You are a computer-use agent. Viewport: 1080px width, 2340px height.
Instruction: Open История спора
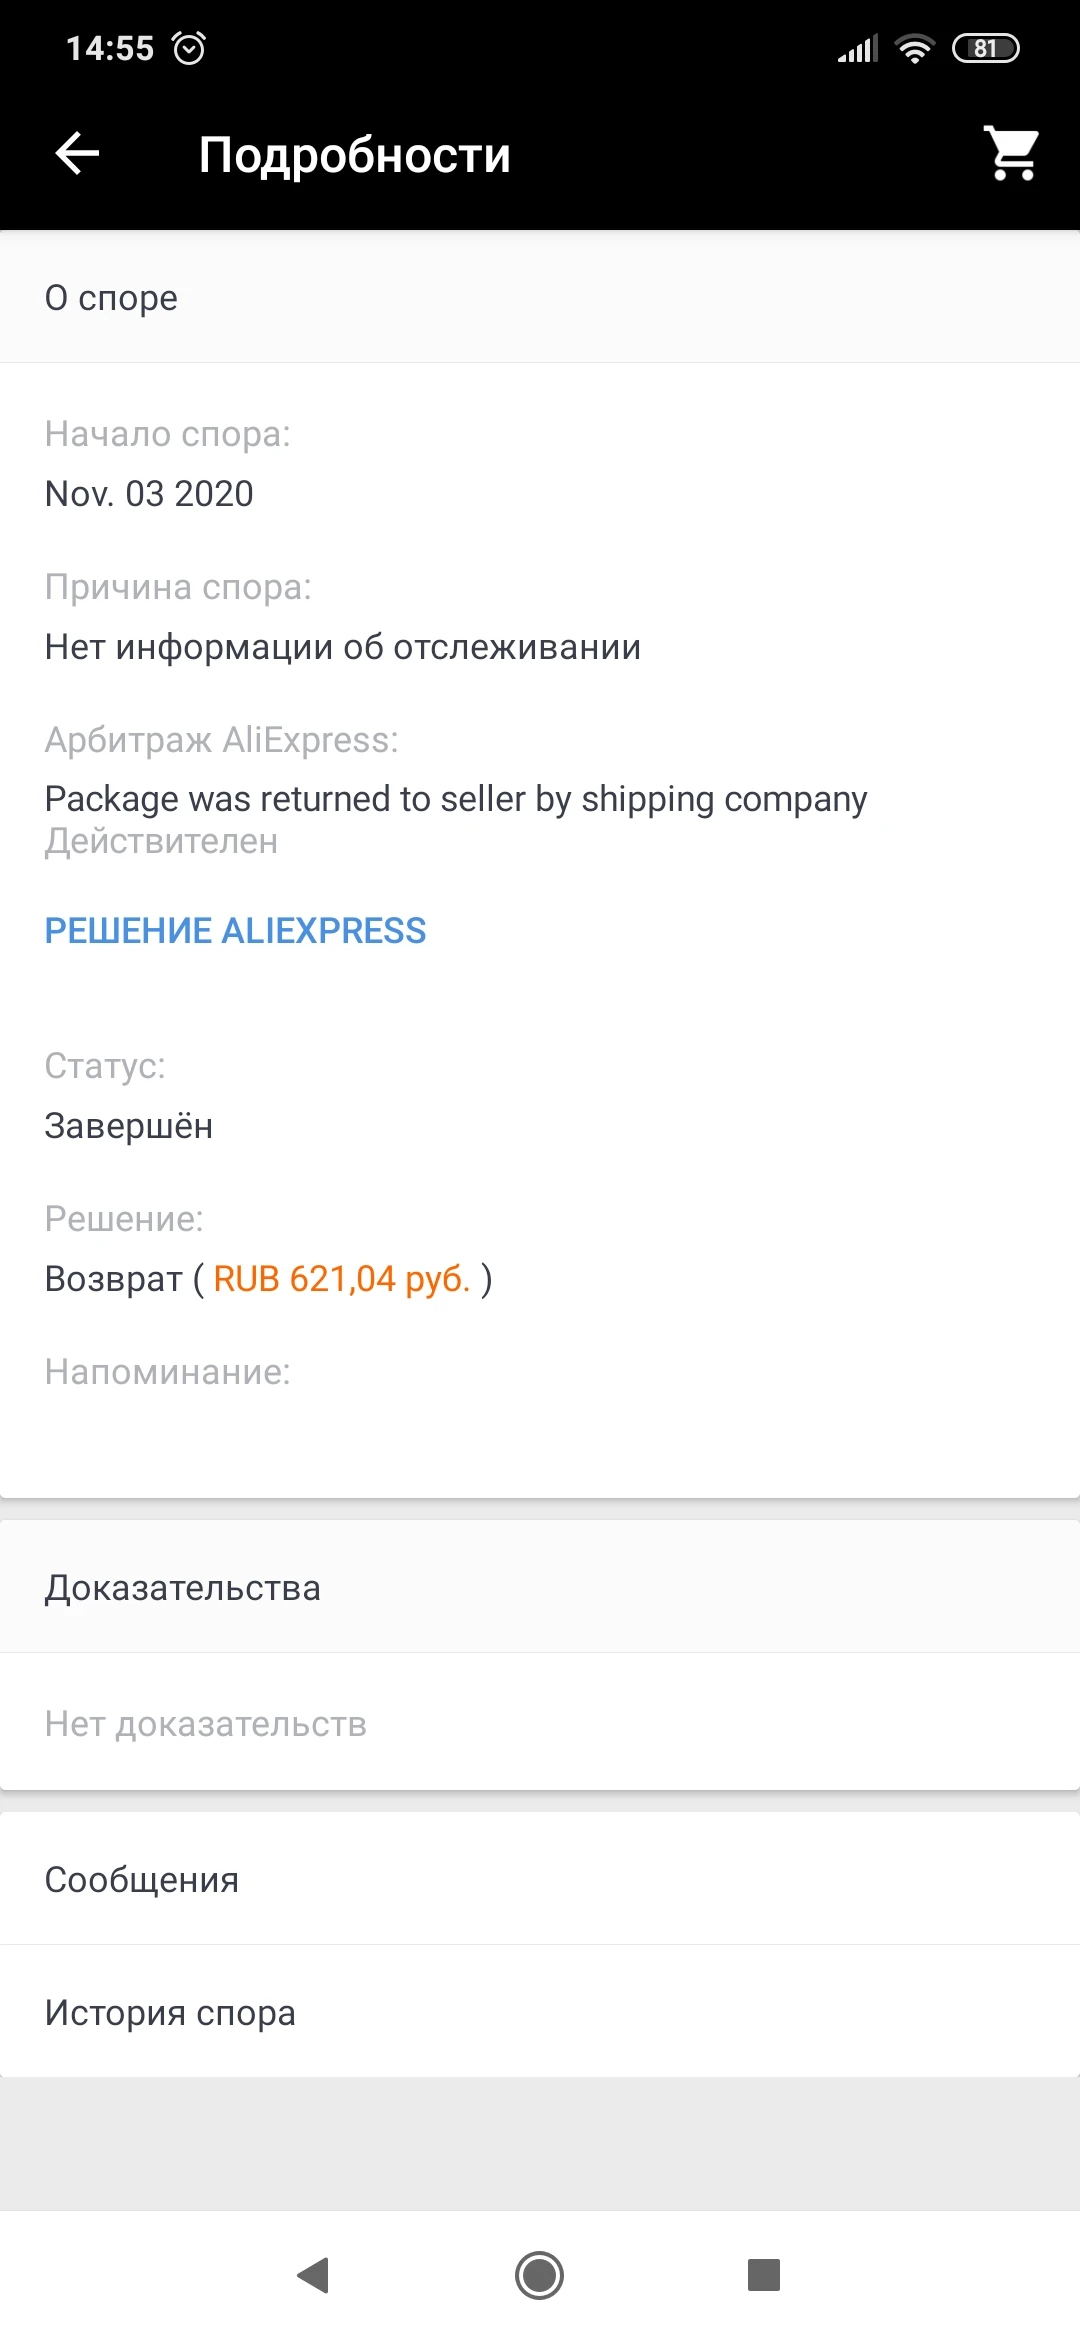pos(170,2012)
